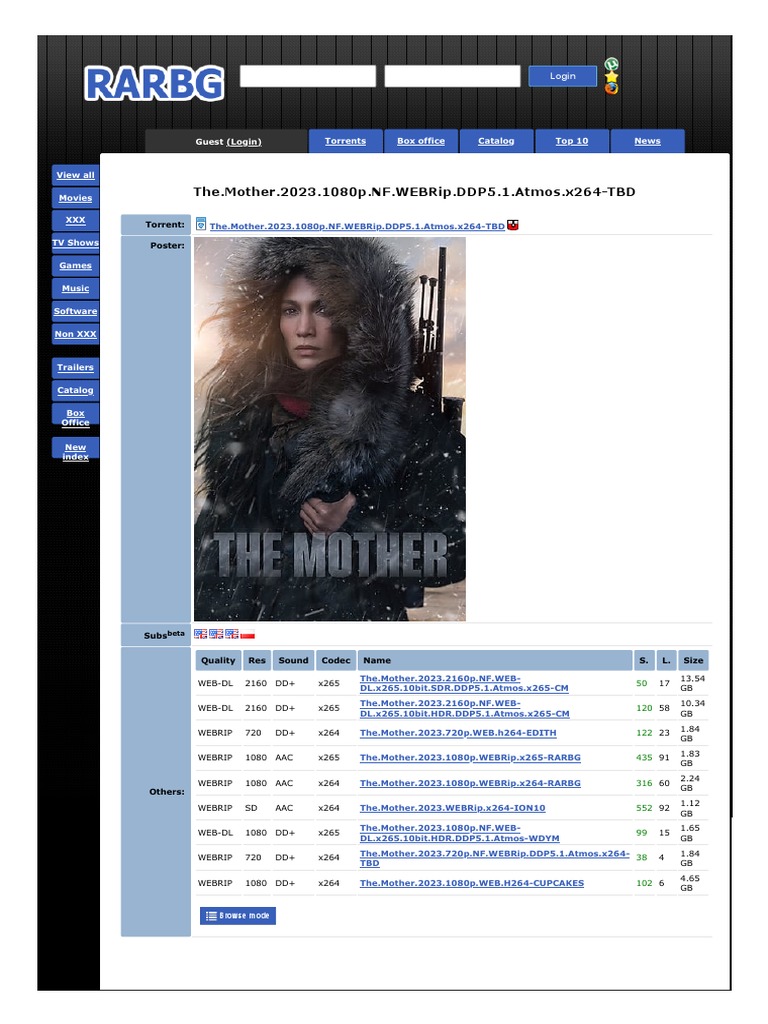Click the Sound column header
The image size is (768, 1024).
tap(293, 660)
